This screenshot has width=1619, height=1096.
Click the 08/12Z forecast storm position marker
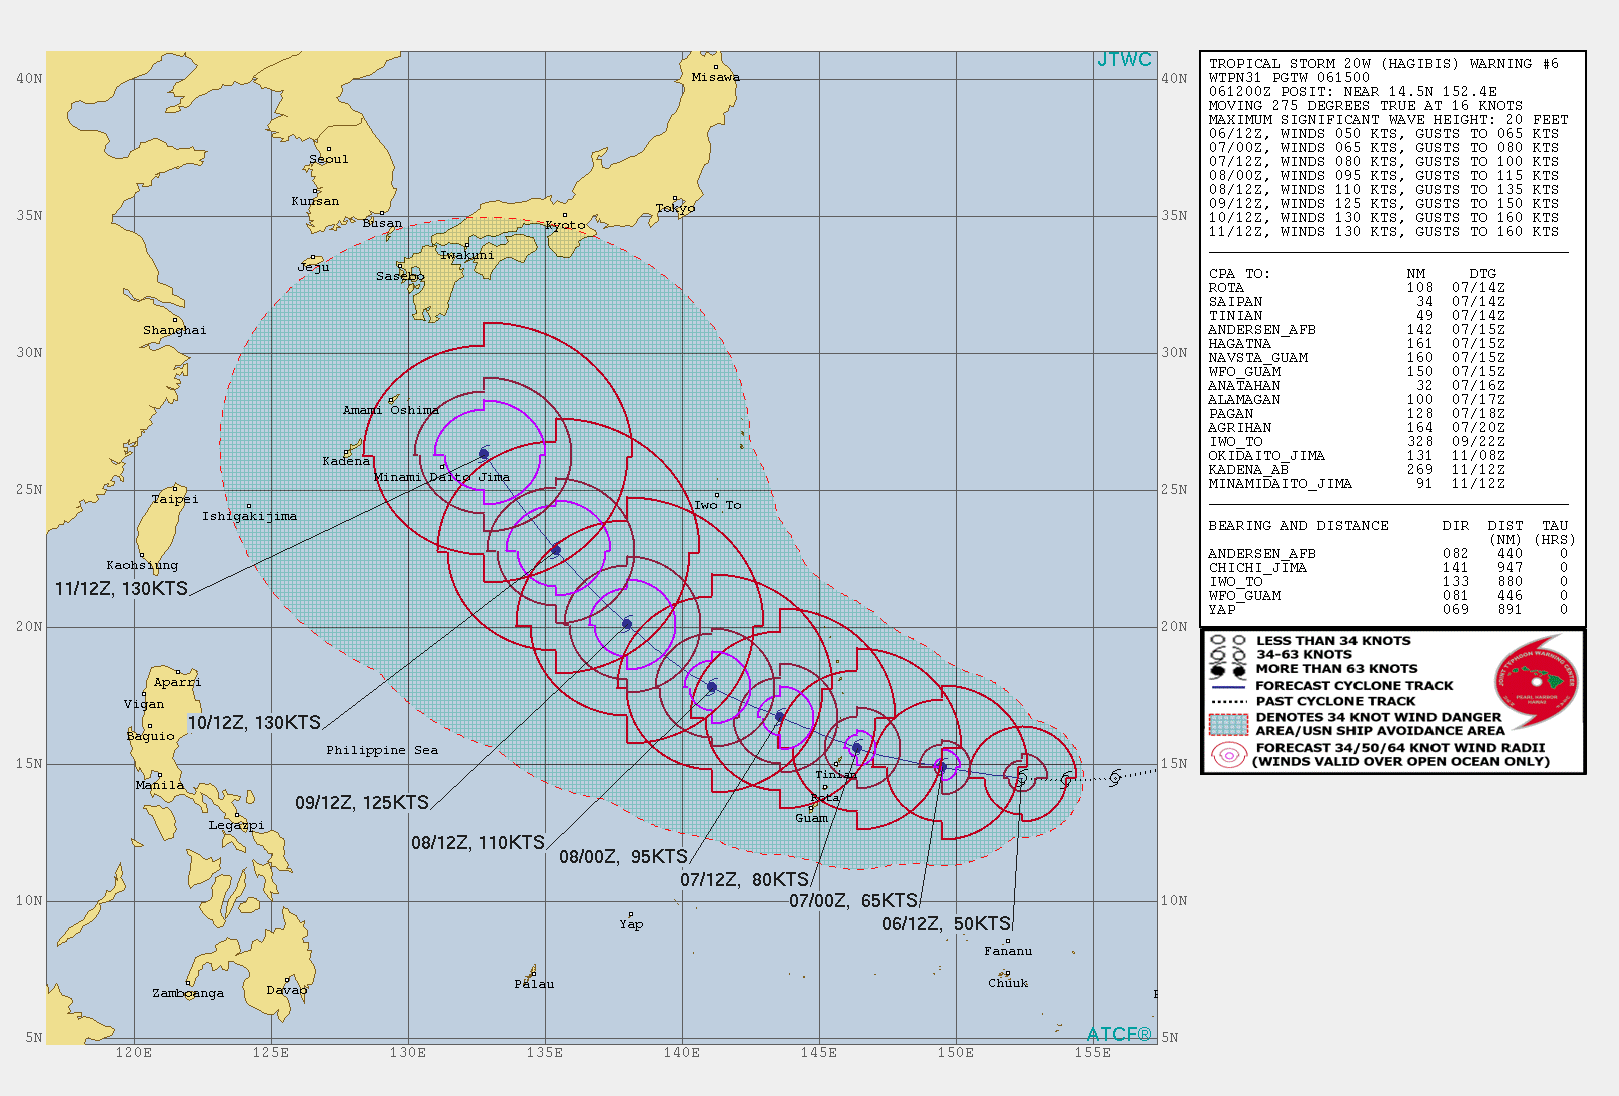[712, 687]
